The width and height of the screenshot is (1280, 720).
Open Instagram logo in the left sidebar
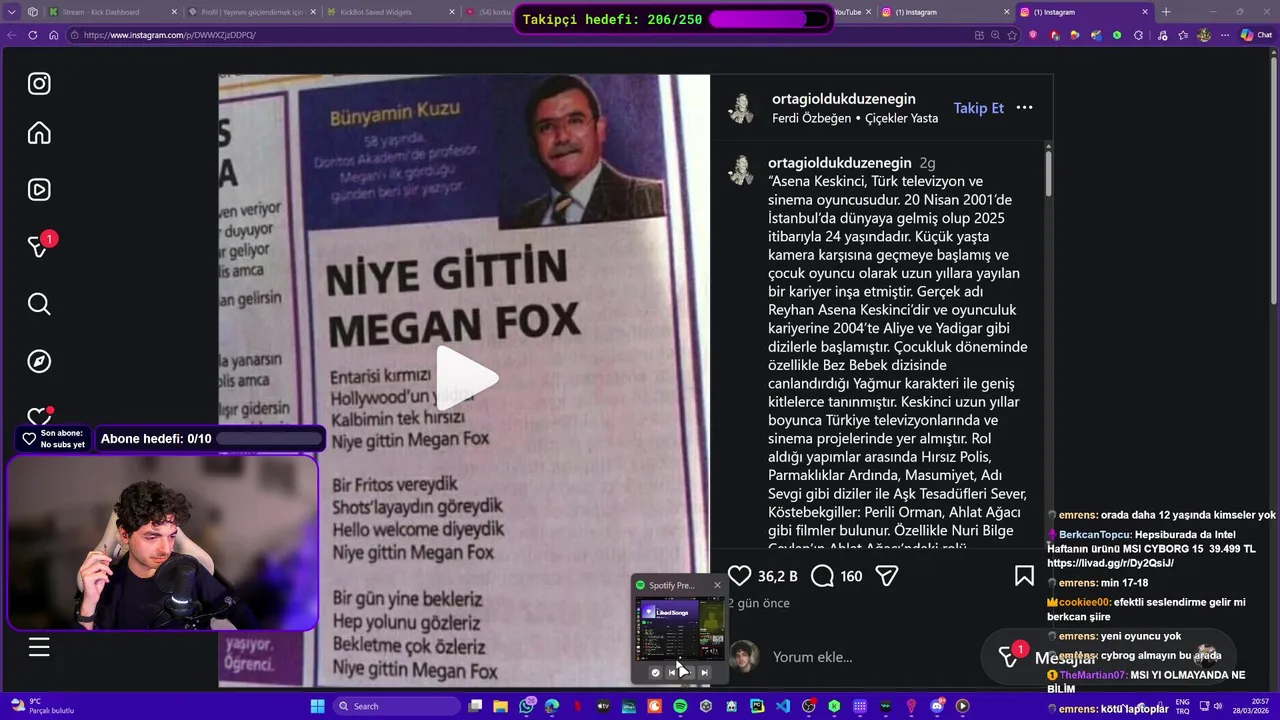coord(39,84)
